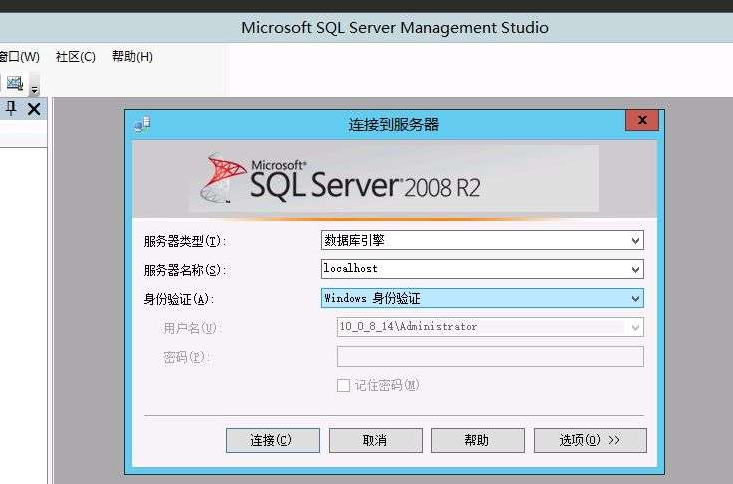This screenshot has height=484, width=733.
Task: Click the 密码 password input field
Action: [490, 357]
